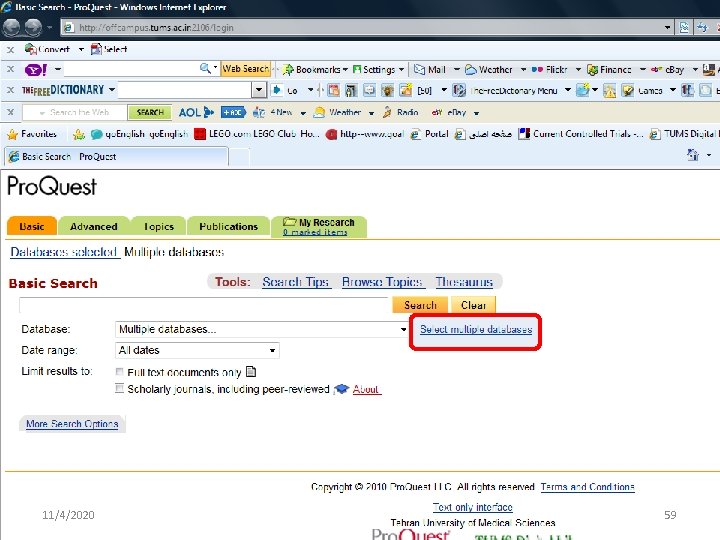Open the Portal favorites bookmark
Viewport: 720px width, 540px height.
pos(430,134)
